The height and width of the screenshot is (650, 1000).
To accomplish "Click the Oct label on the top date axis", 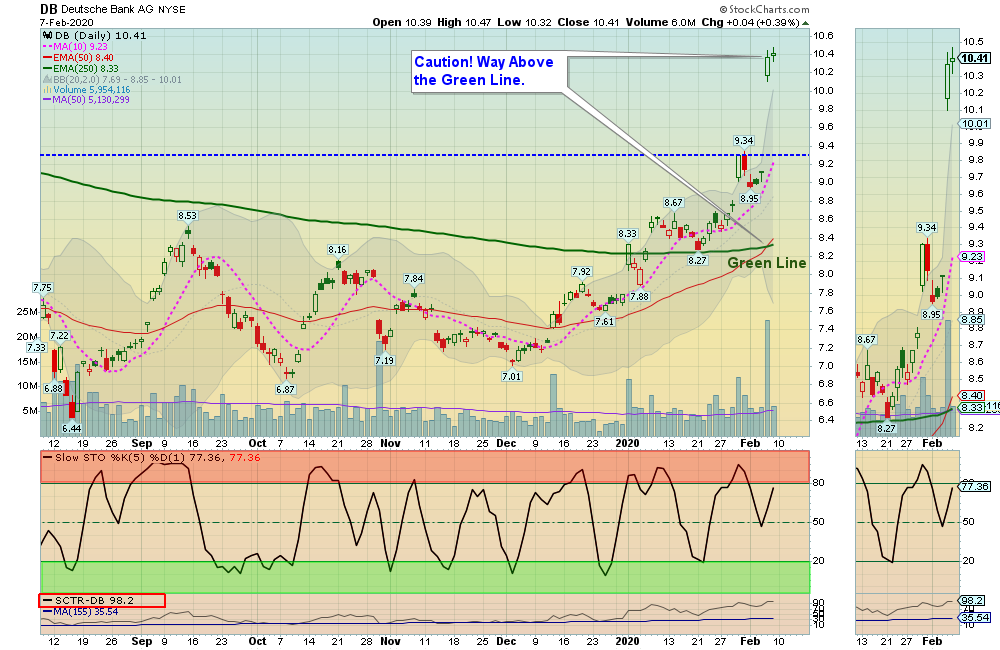I will click(257, 443).
